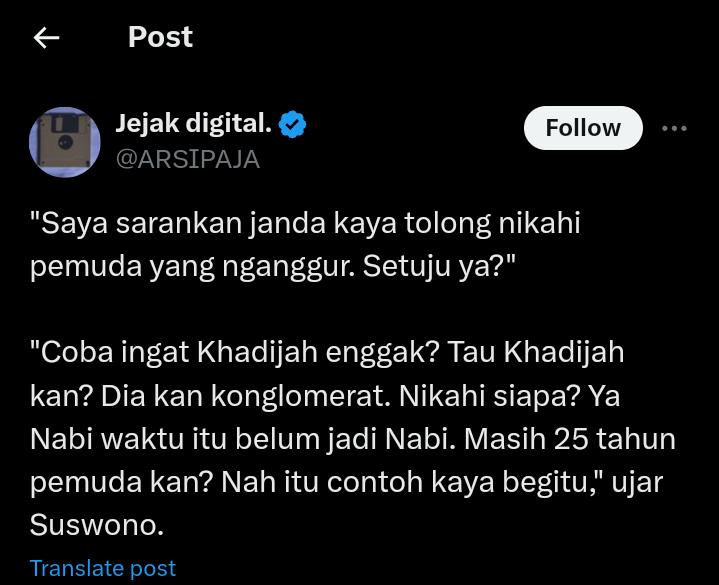719x585 pixels.
Task: Open the Jejak digital. display name
Action: (194, 123)
